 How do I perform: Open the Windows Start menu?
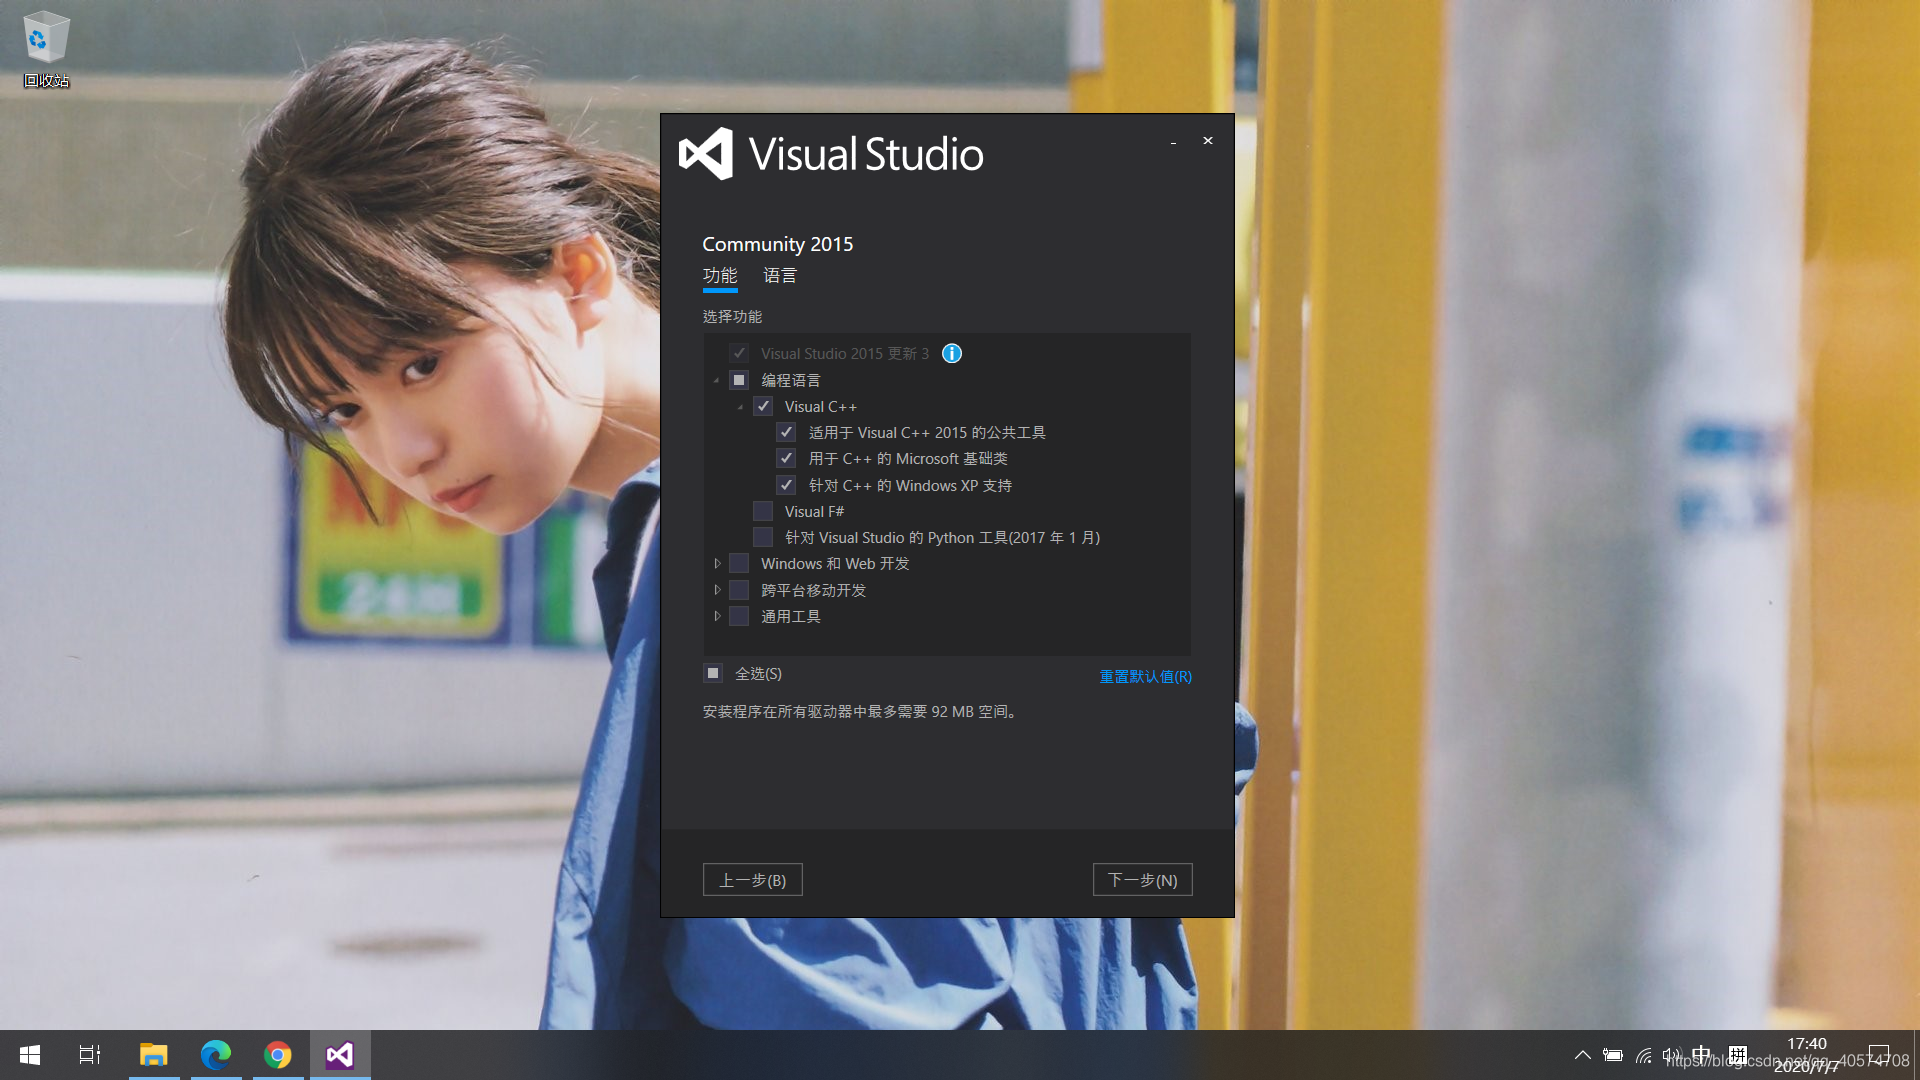coord(30,1055)
